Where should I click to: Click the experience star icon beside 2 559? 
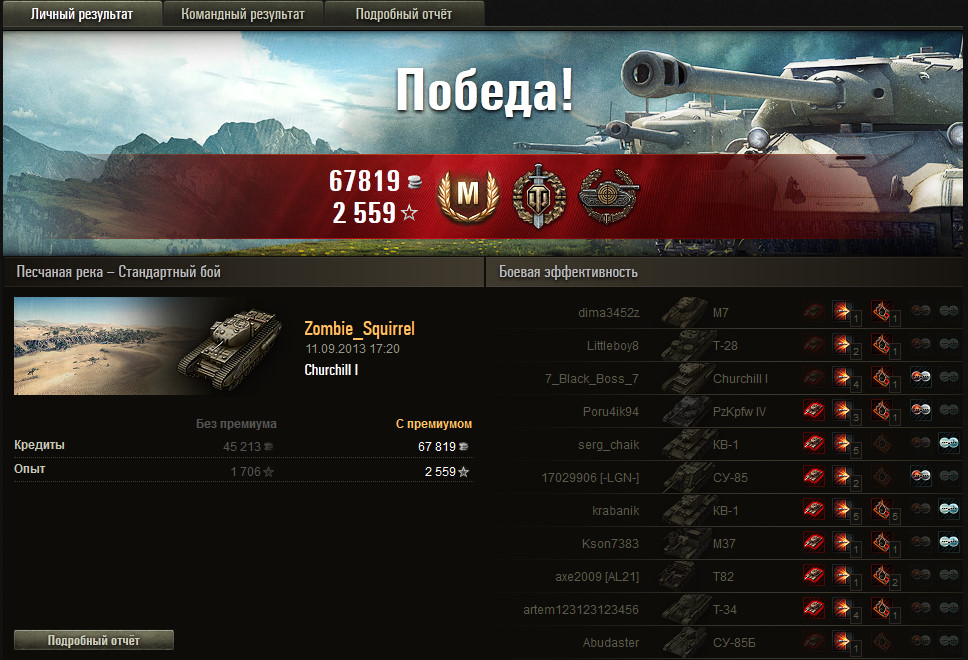click(x=409, y=213)
